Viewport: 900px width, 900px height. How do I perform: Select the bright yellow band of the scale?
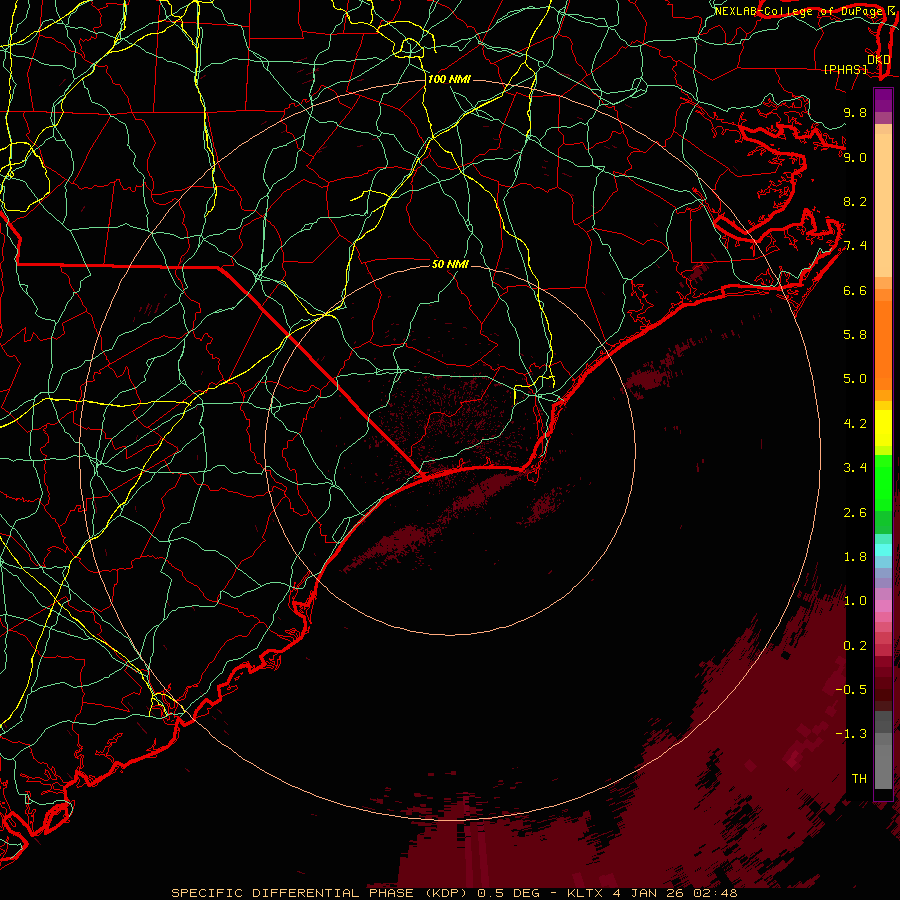coord(883,428)
